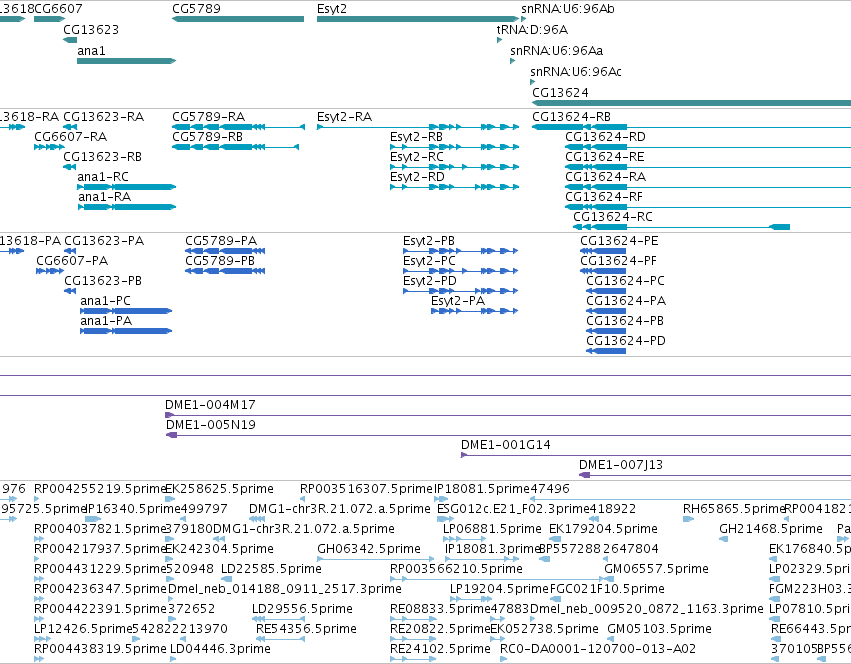Select EST LP06881.5prime
This screenshot has width=851, height=664.
(x=492, y=529)
